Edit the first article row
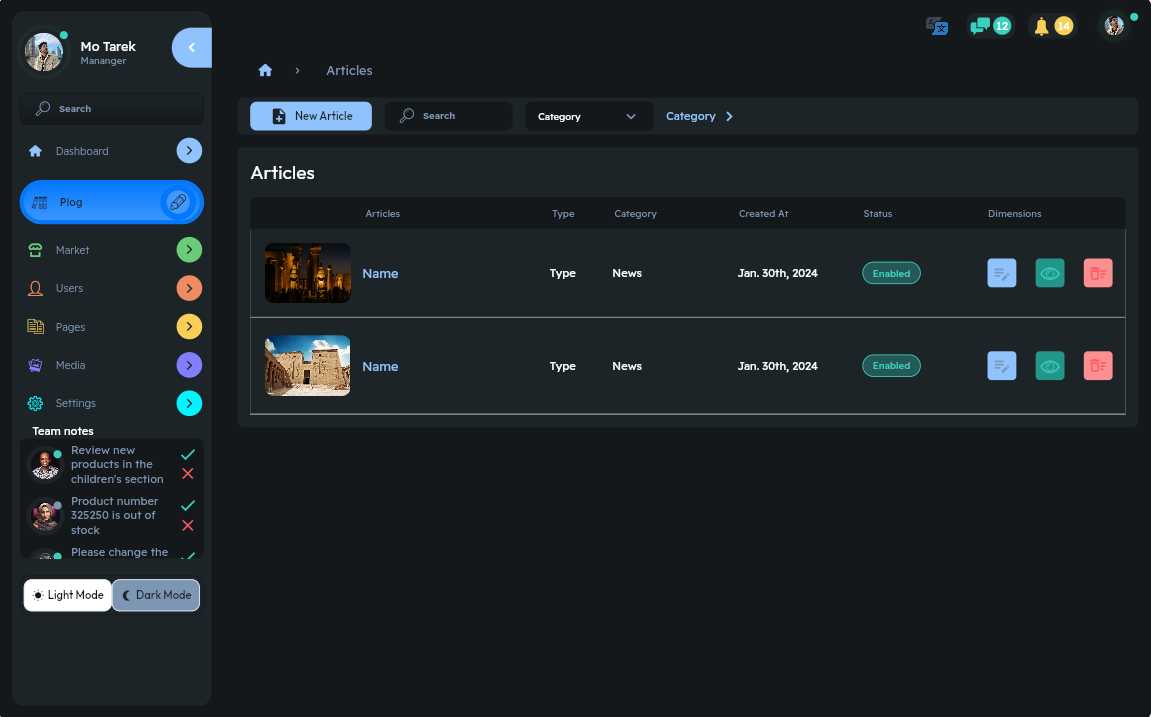1151x717 pixels. [x=1001, y=273]
